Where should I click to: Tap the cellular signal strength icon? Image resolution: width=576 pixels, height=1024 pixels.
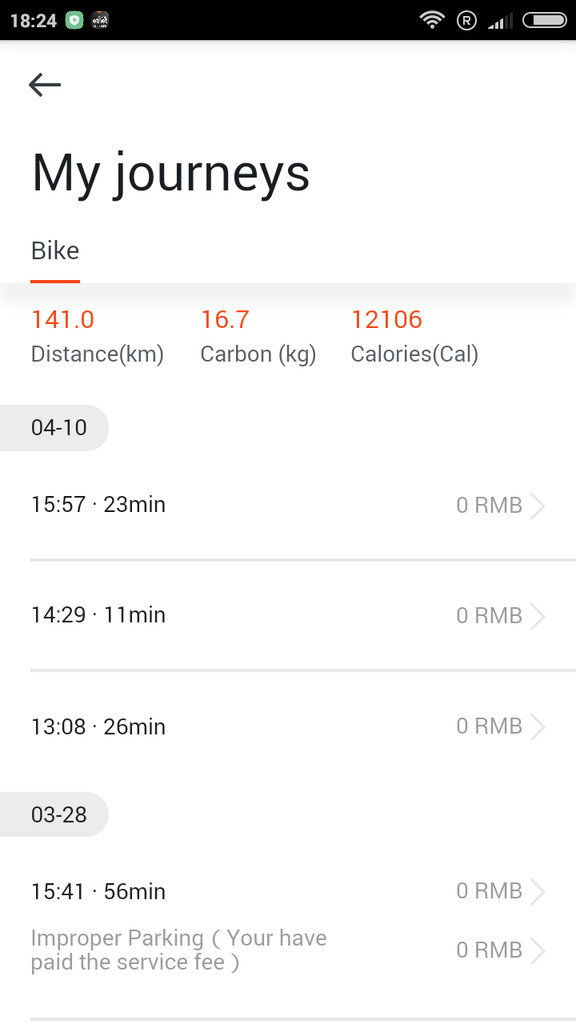pyautogui.click(x=500, y=19)
